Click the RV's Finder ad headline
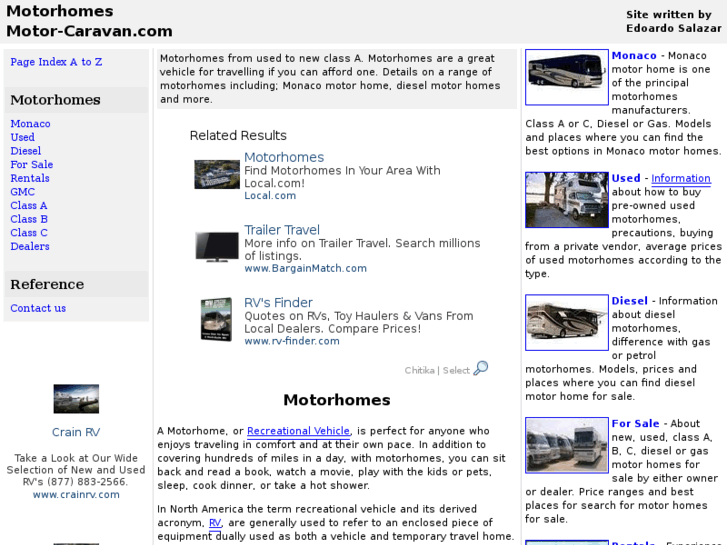This screenshot has height=545, width=727. (278, 302)
